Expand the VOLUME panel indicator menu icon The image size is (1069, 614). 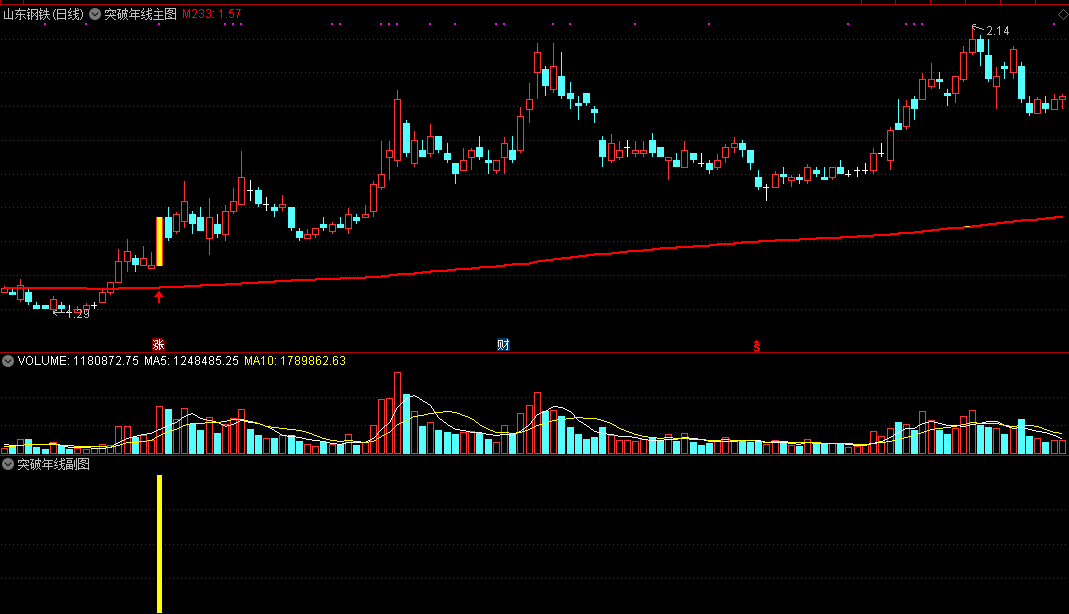[x=8, y=360]
